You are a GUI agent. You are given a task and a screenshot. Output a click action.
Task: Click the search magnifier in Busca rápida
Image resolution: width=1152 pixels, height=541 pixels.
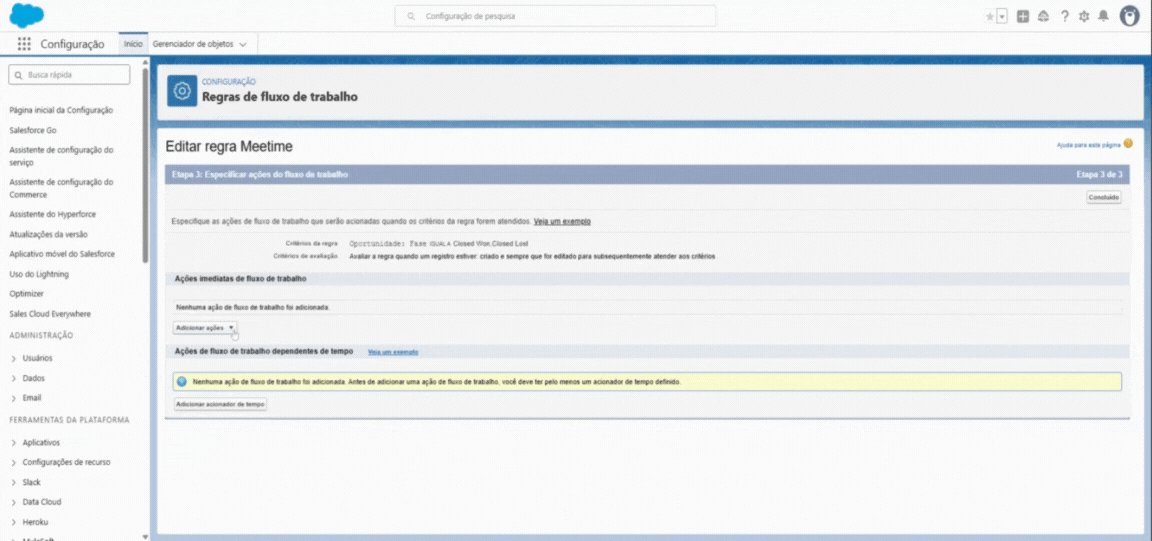coord(18,75)
